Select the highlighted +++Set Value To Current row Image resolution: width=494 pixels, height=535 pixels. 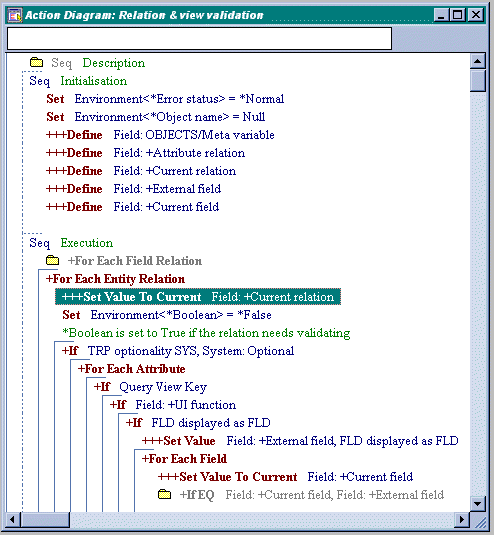click(198, 297)
